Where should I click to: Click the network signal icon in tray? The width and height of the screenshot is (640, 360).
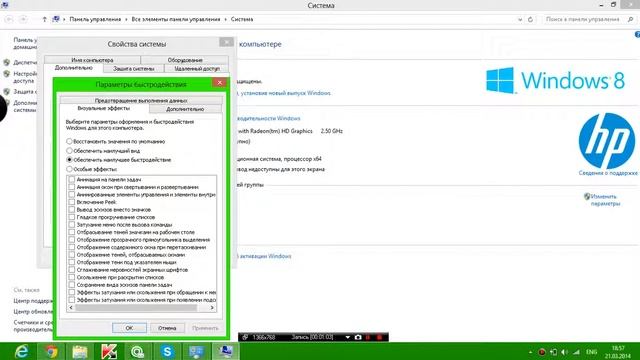576,352
